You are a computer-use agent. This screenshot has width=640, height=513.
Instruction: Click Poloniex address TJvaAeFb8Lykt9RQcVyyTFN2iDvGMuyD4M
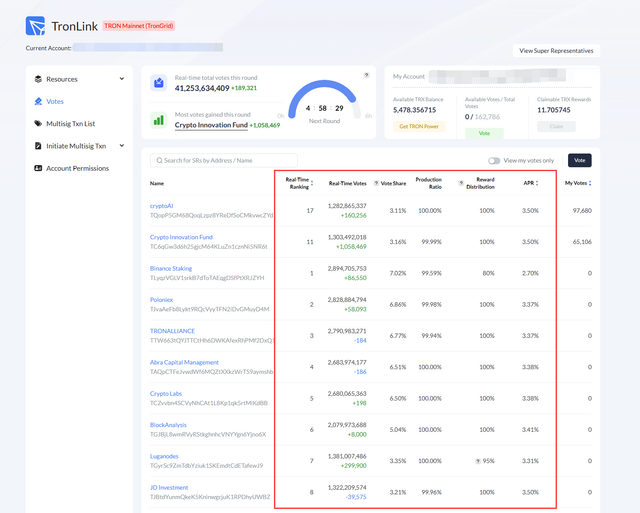click(209, 309)
